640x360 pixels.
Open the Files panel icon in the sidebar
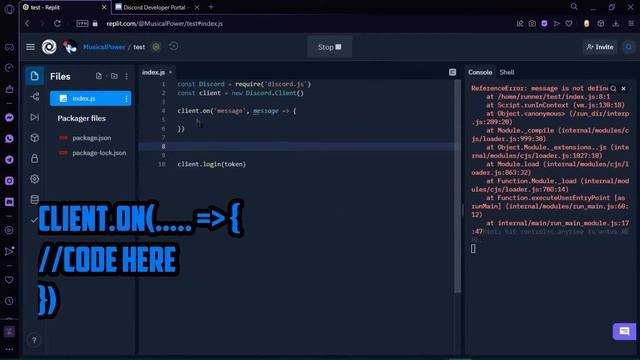pyautogui.click(x=35, y=76)
